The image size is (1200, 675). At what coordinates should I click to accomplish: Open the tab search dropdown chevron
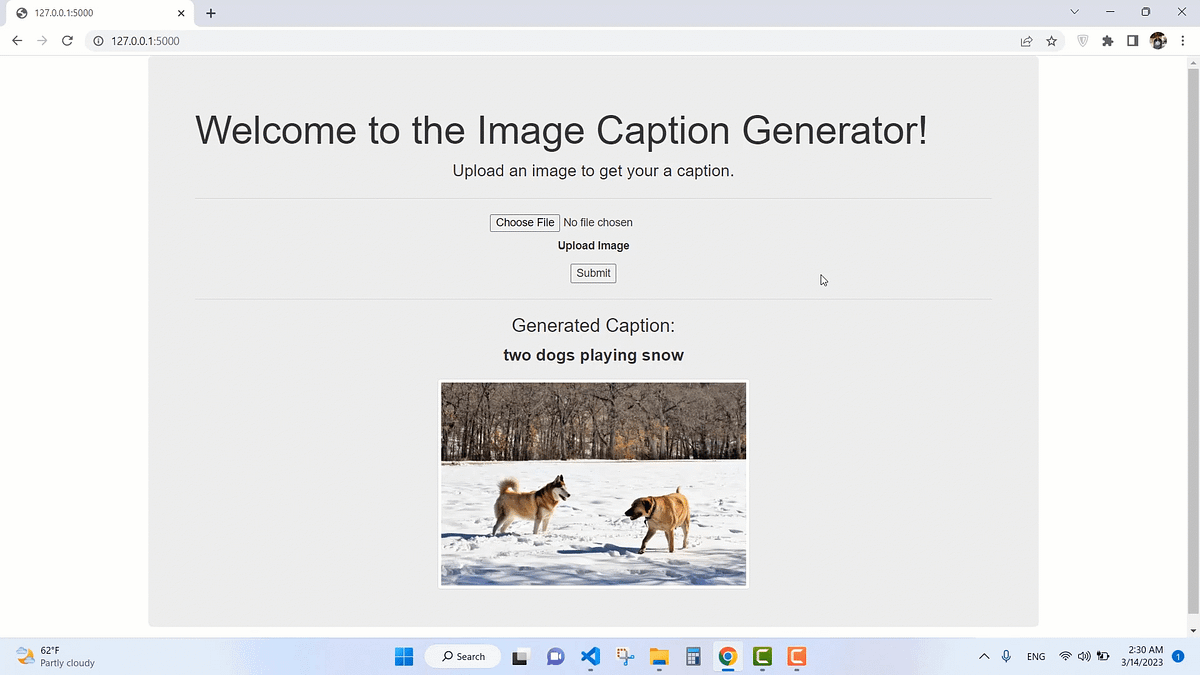[x=1074, y=11]
